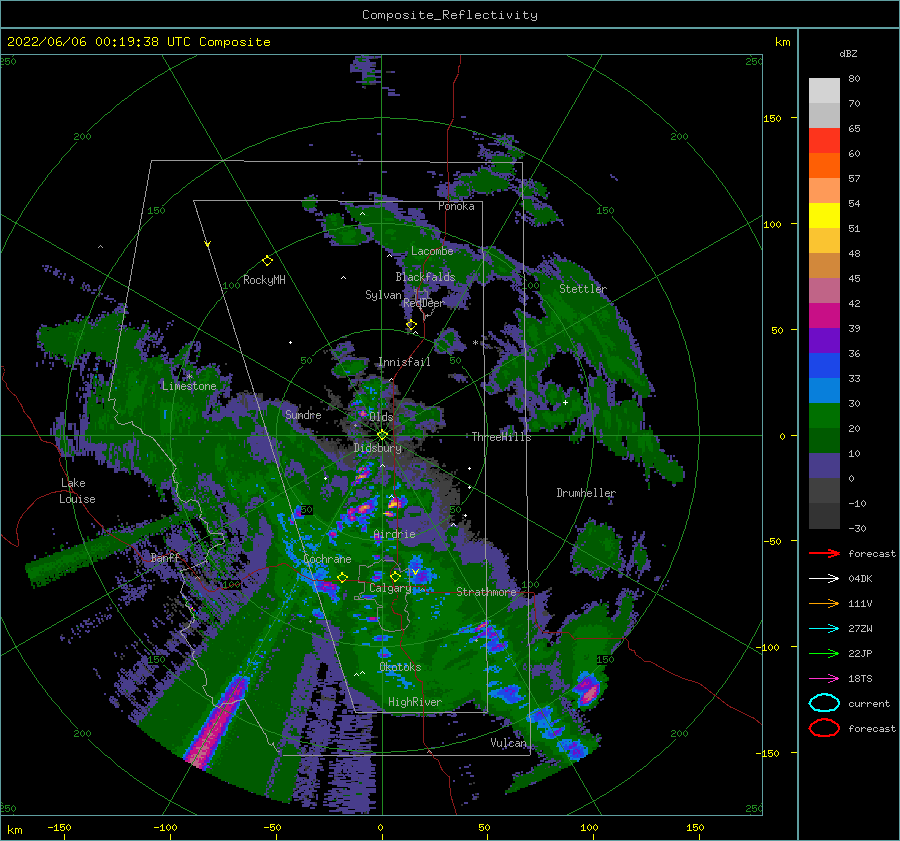Click the Vulcan city label
The height and width of the screenshot is (841, 900).
(x=509, y=743)
